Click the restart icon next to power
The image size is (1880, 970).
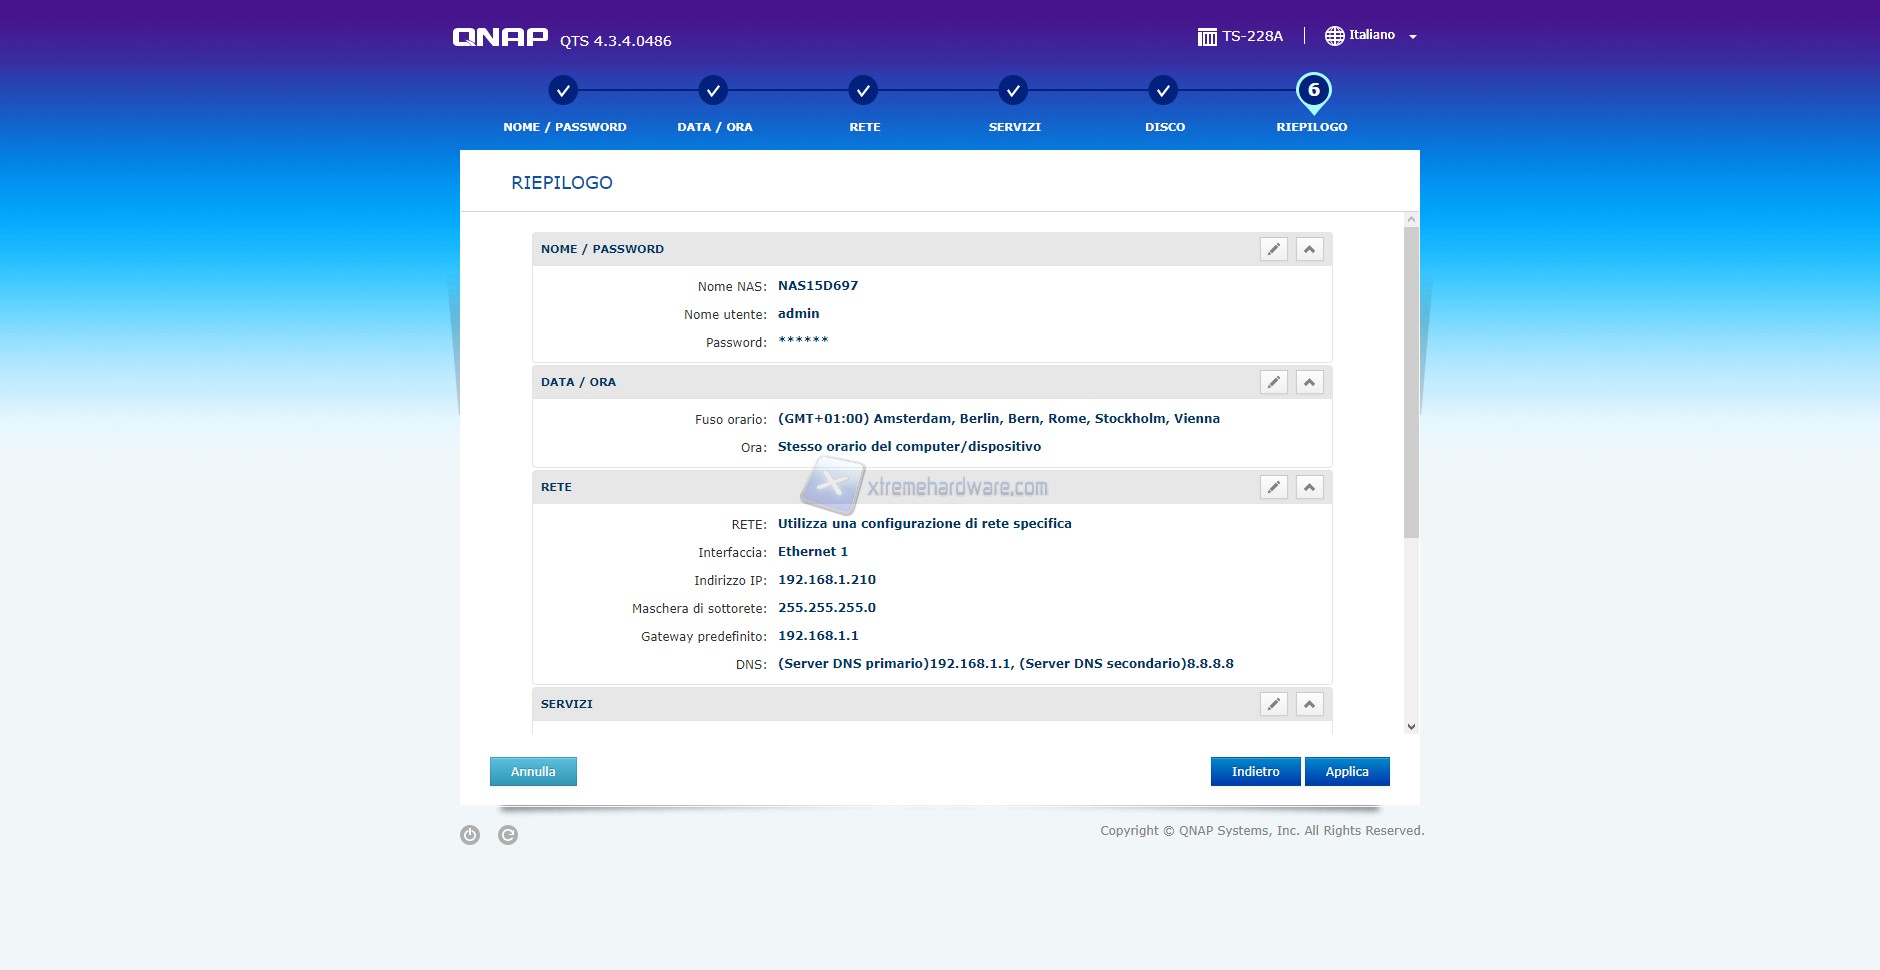tap(508, 835)
